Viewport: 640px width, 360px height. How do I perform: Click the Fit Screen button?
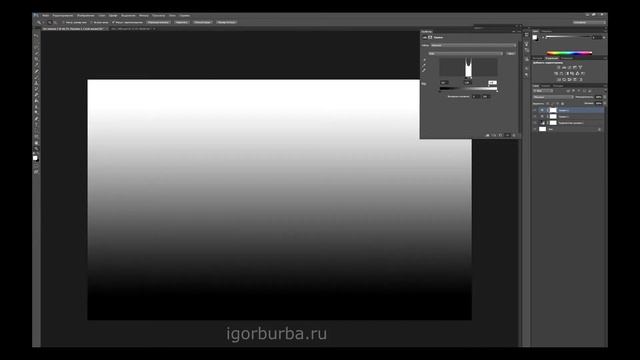pos(182,22)
